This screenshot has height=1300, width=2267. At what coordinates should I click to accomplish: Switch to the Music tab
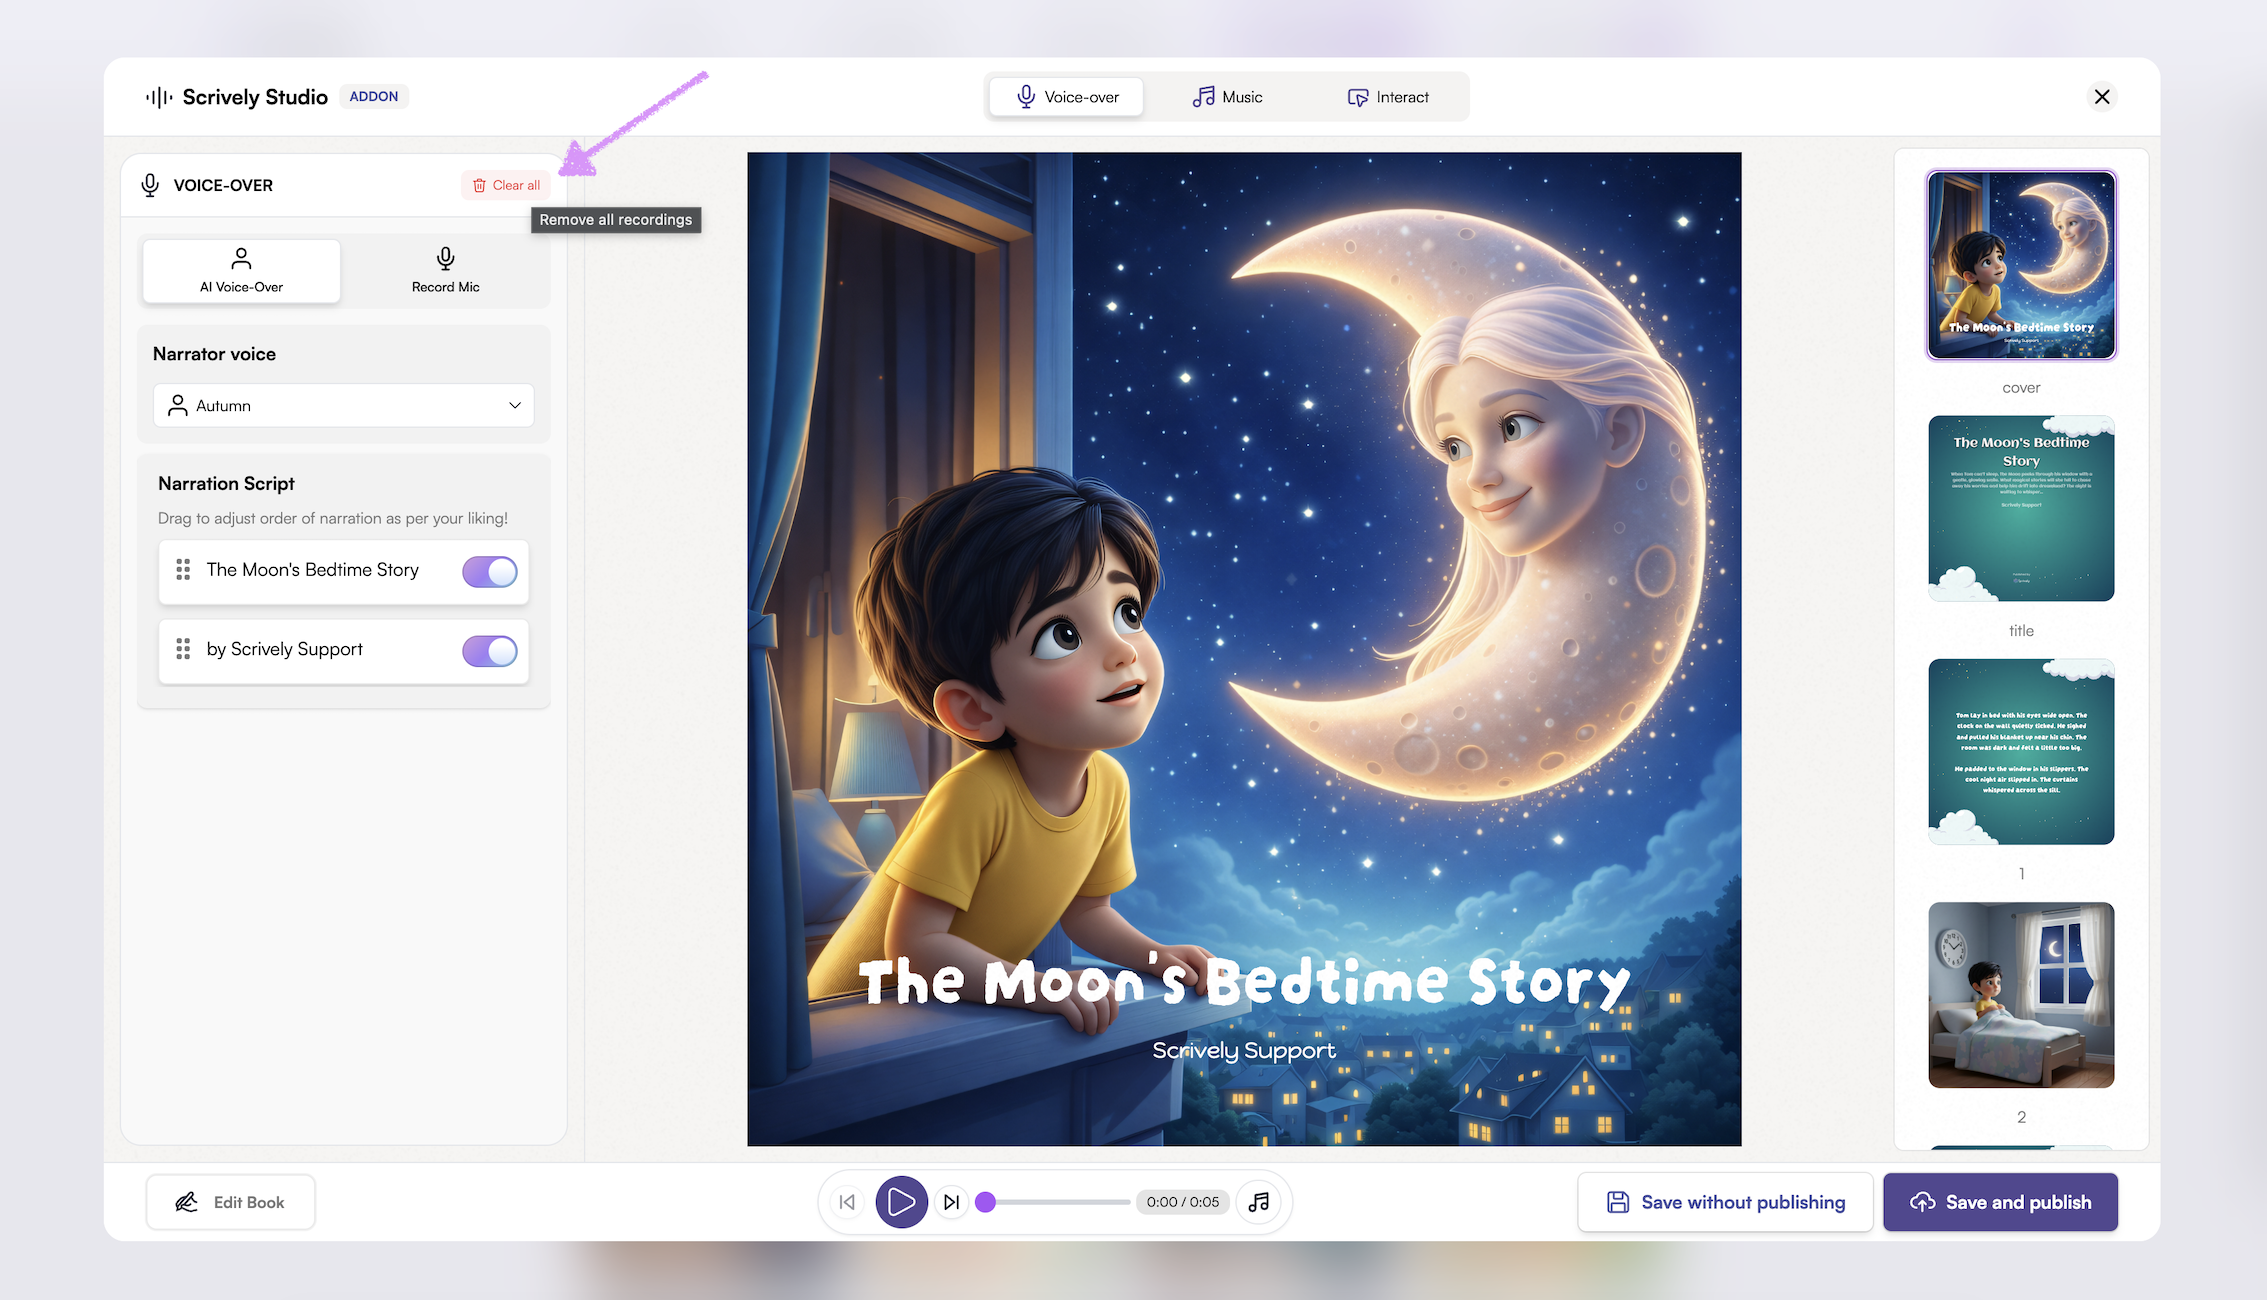tap(1227, 97)
